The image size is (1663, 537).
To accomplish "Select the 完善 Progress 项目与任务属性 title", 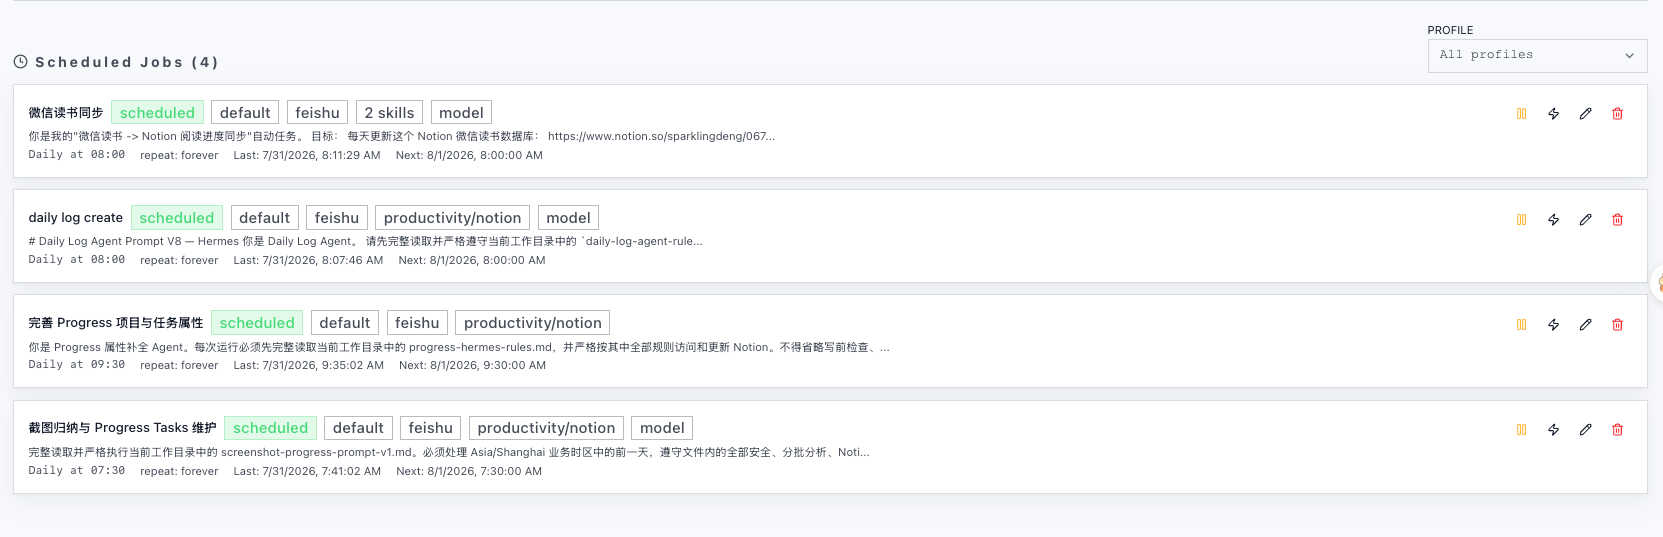I will point(116,323).
